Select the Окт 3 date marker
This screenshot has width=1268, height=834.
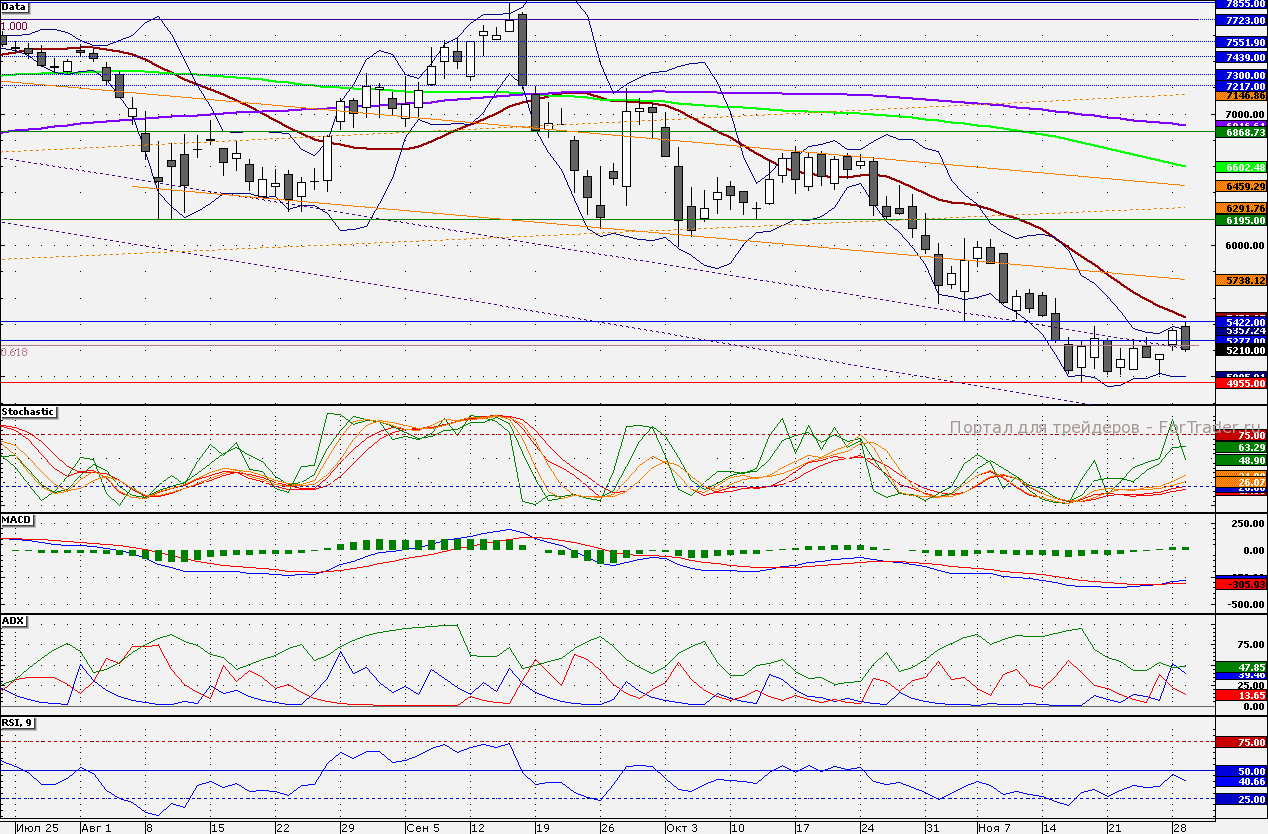[x=681, y=828]
